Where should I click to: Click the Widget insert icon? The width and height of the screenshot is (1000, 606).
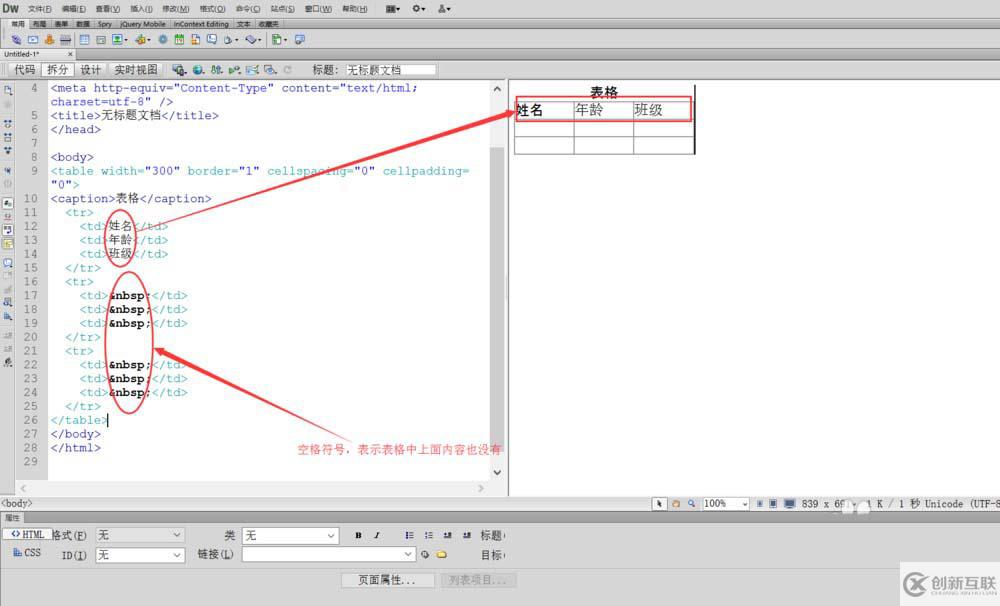point(163,40)
